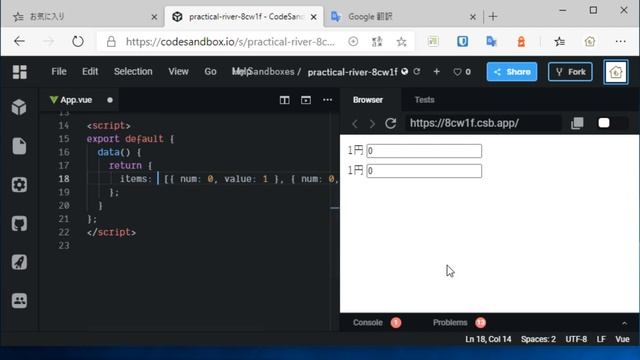This screenshot has height=360, width=640.
Task: Open preview in new window icon
Action: pos(577,123)
